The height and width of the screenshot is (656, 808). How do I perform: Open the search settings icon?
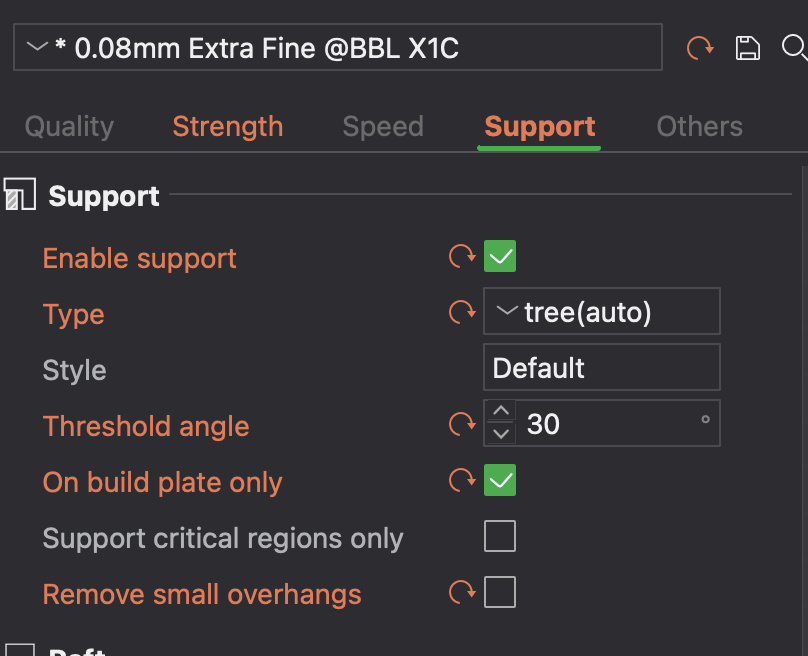pyautogui.click(x=795, y=46)
